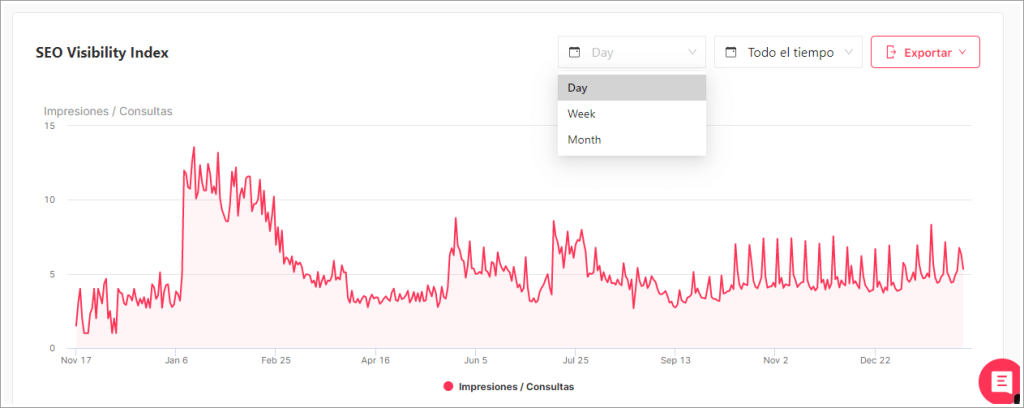
Task: Click the Exportar button
Action: point(925,52)
